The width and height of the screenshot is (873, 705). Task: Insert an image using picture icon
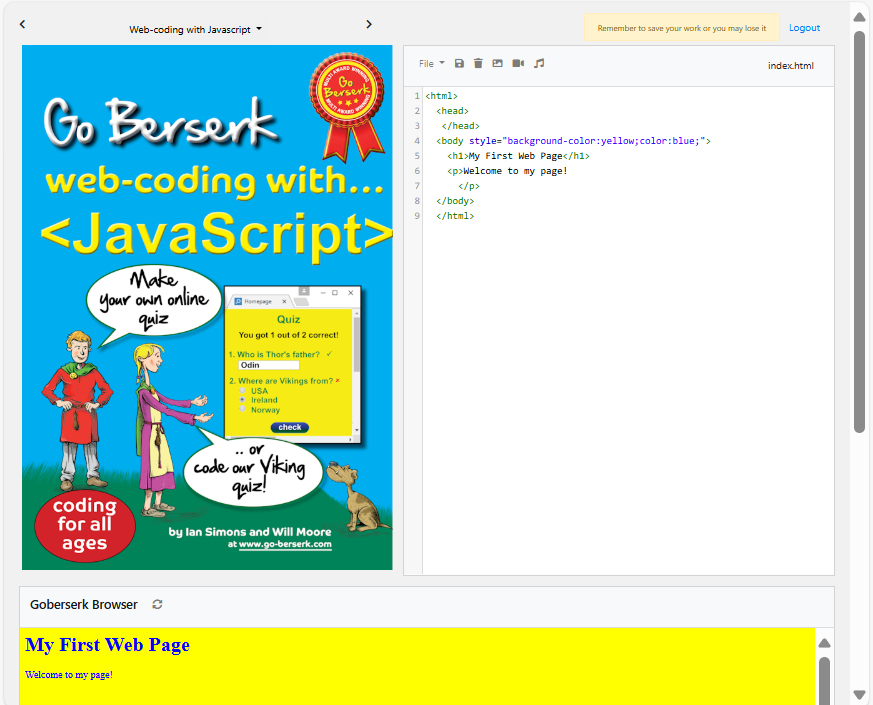pyautogui.click(x=498, y=63)
